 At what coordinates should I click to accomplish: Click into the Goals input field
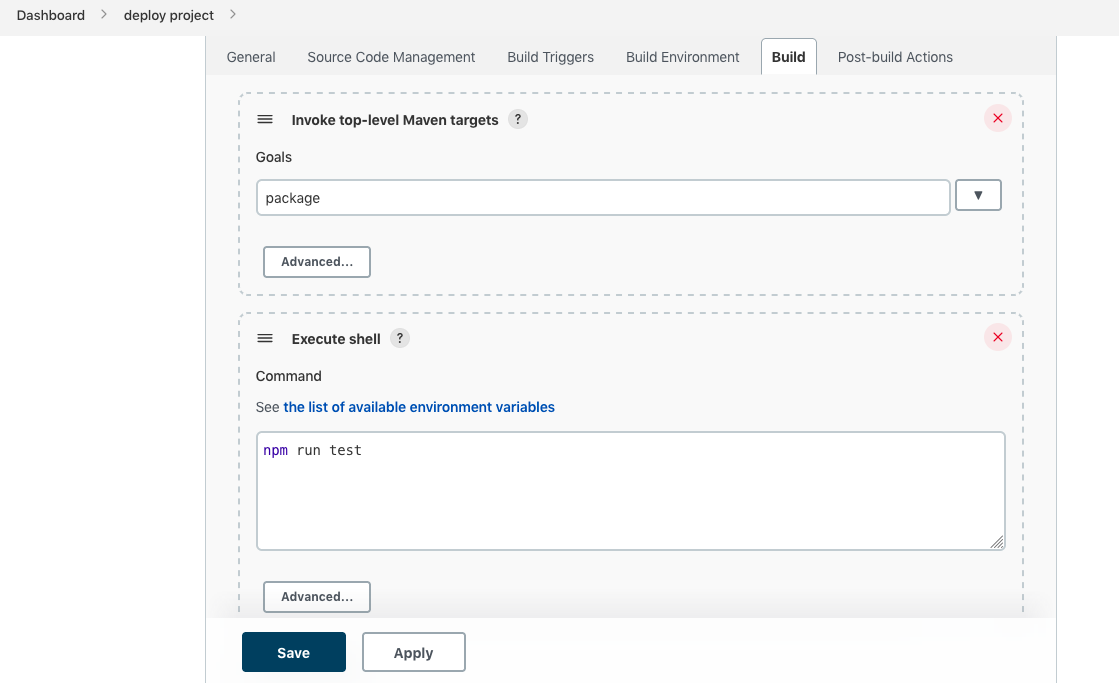click(602, 198)
